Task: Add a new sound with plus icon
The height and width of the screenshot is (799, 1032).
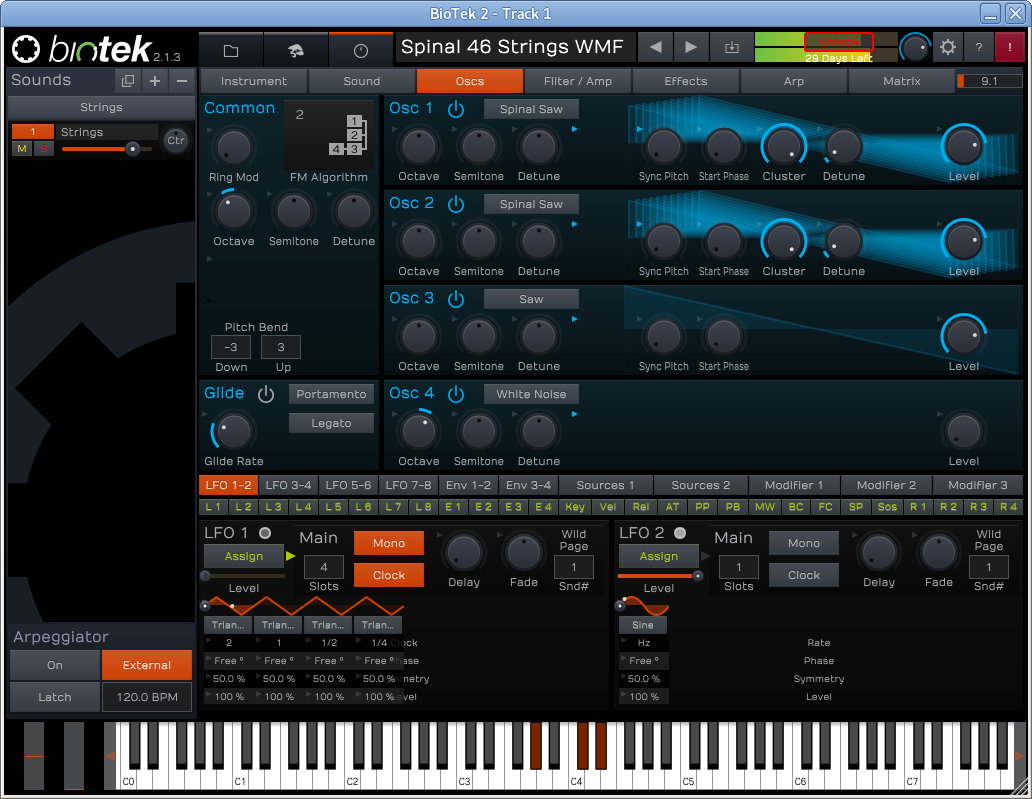Action: click(x=155, y=81)
